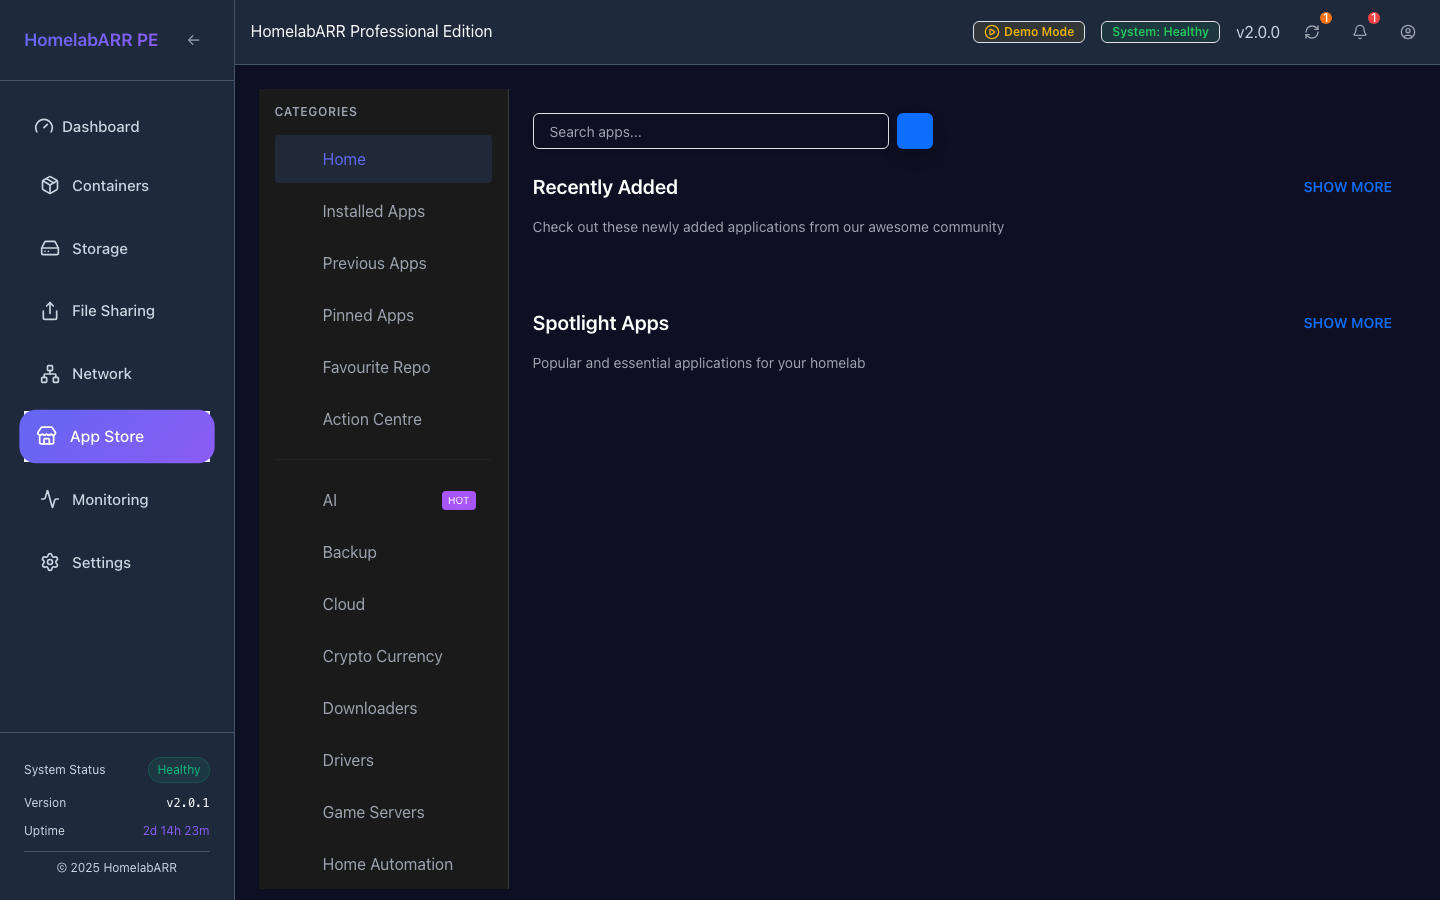The image size is (1440, 900).
Task: Select the App Store sidebar item
Action: tap(117, 437)
